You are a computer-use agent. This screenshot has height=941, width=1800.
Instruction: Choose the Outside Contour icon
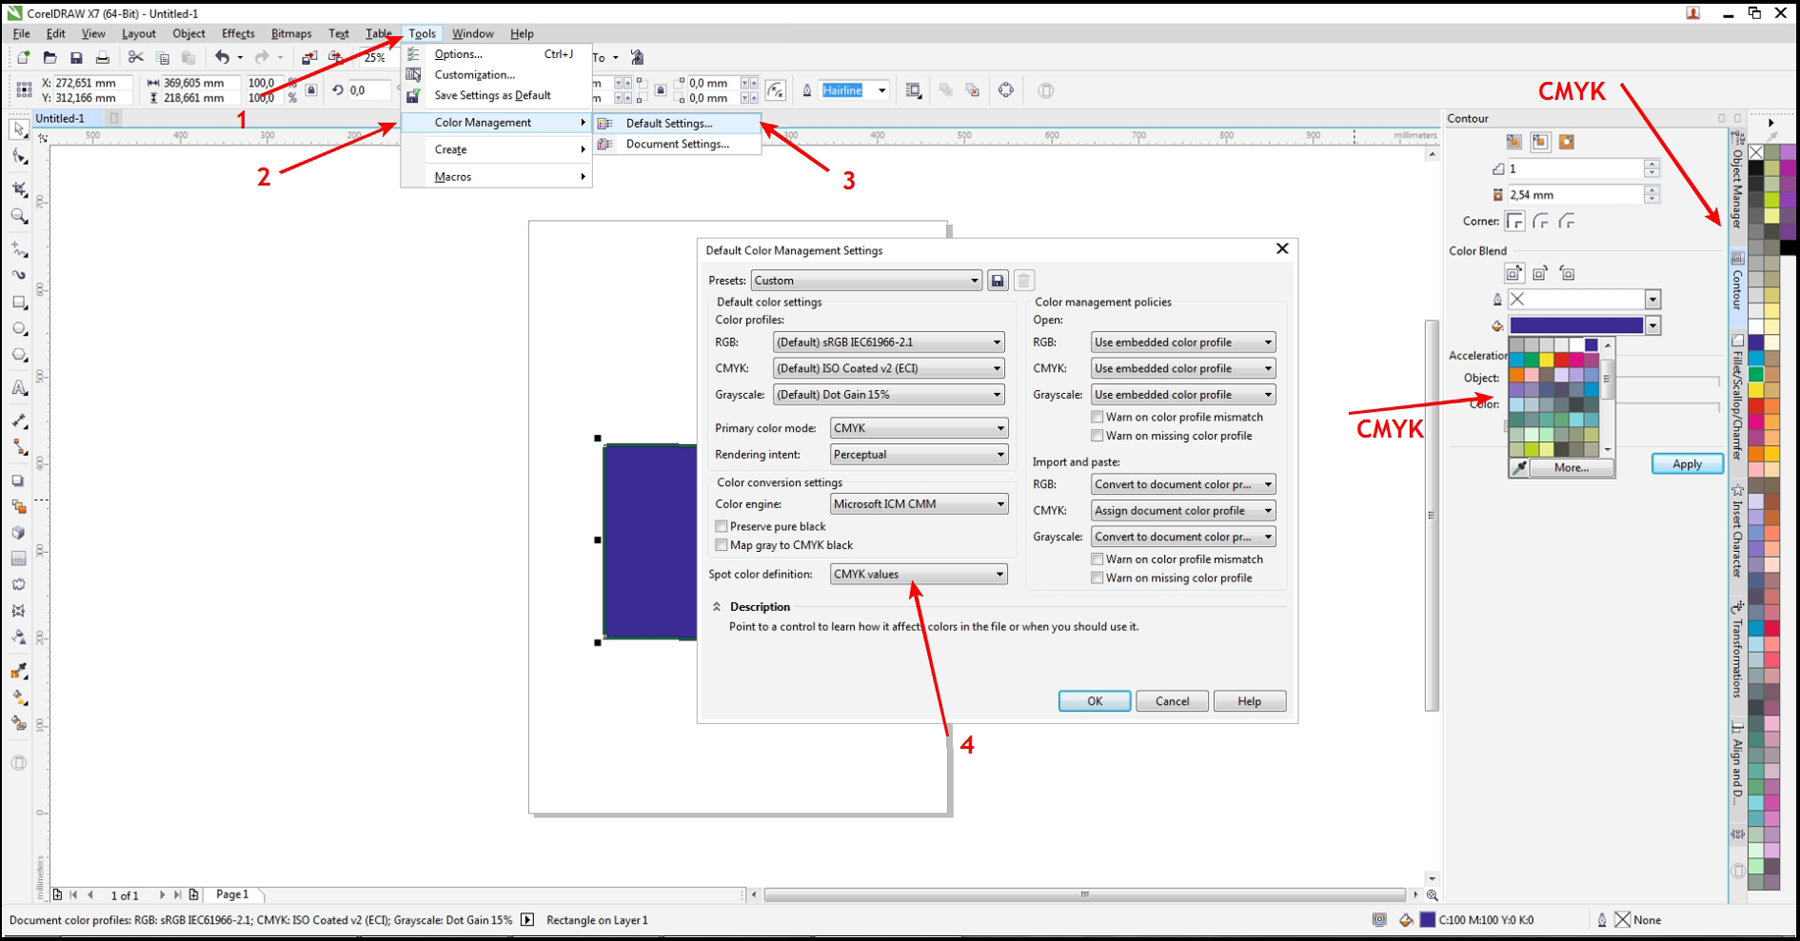pyautogui.click(x=1566, y=142)
